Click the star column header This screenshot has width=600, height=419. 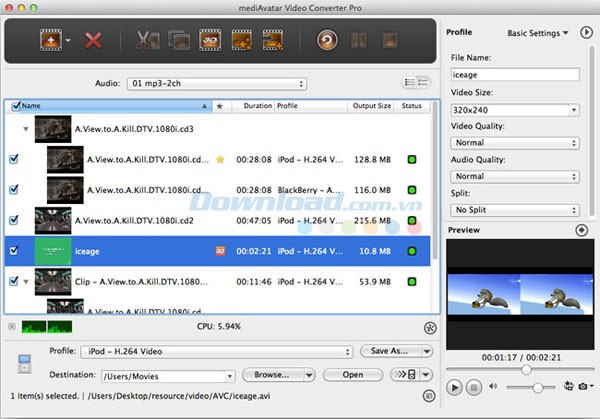[220, 106]
